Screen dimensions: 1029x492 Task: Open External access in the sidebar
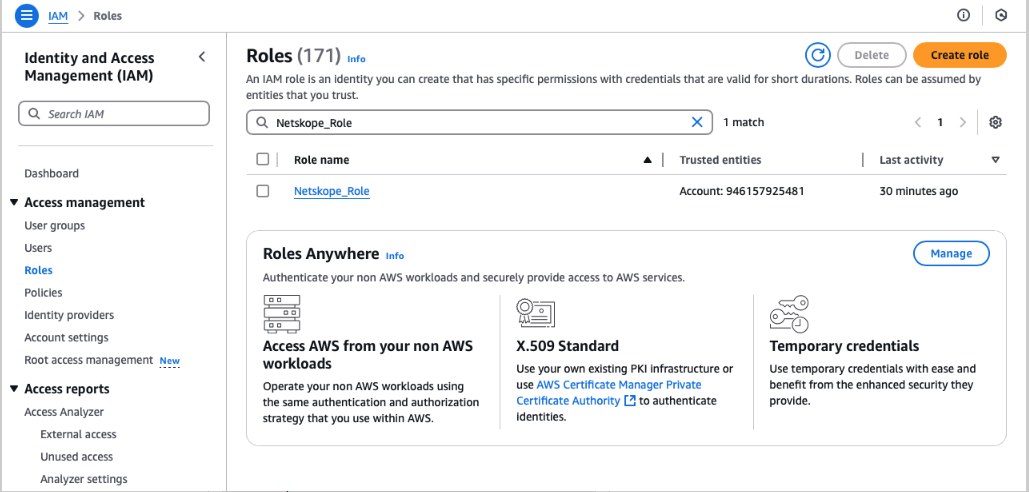pos(78,434)
